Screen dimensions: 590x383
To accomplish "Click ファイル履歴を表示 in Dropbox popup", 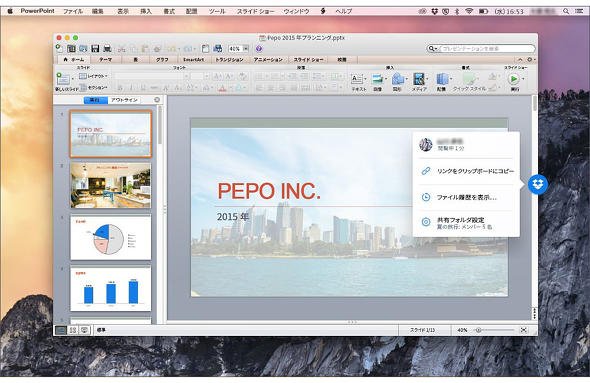I will pos(466,197).
